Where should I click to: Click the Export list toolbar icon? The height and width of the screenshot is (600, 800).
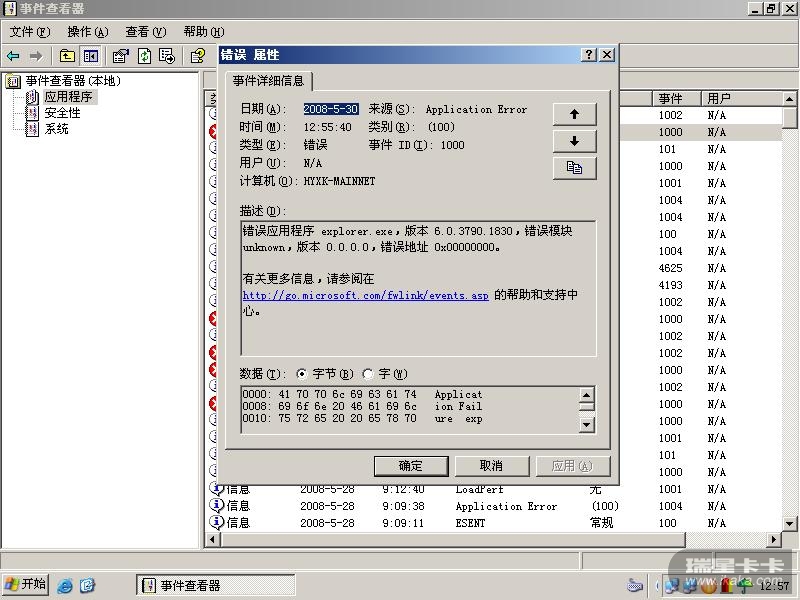(x=167, y=56)
